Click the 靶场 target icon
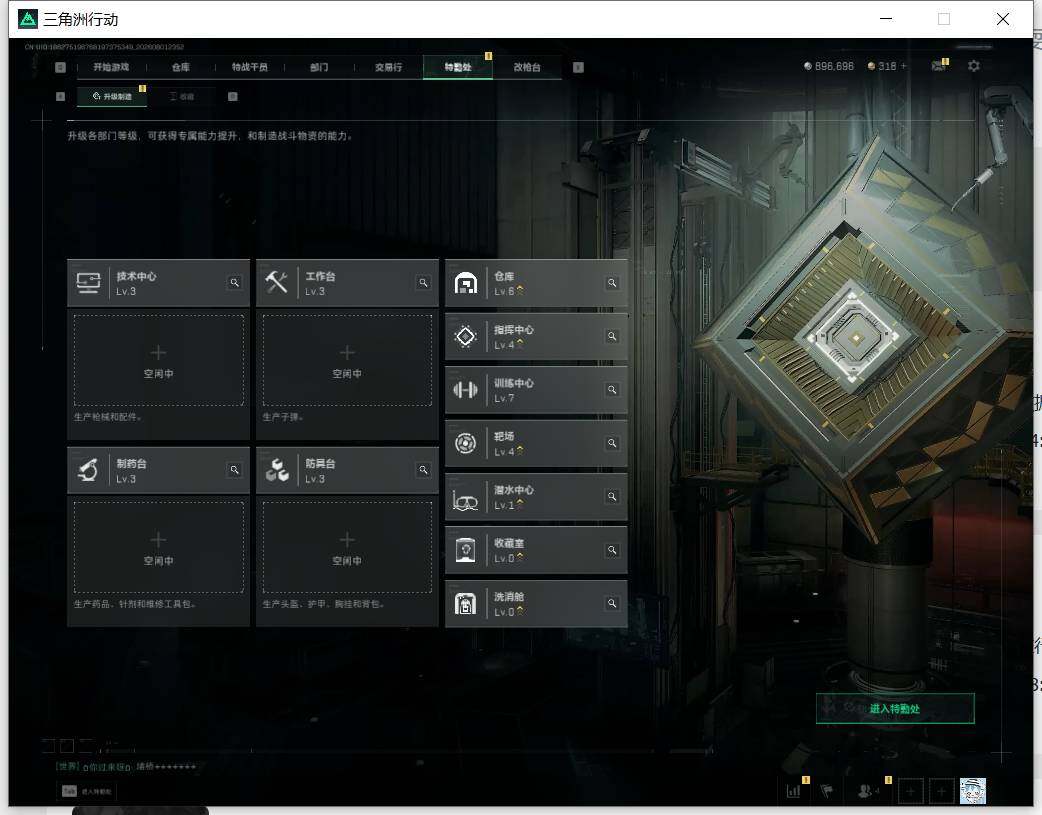The height and width of the screenshot is (815, 1042). tap(465, 443)
